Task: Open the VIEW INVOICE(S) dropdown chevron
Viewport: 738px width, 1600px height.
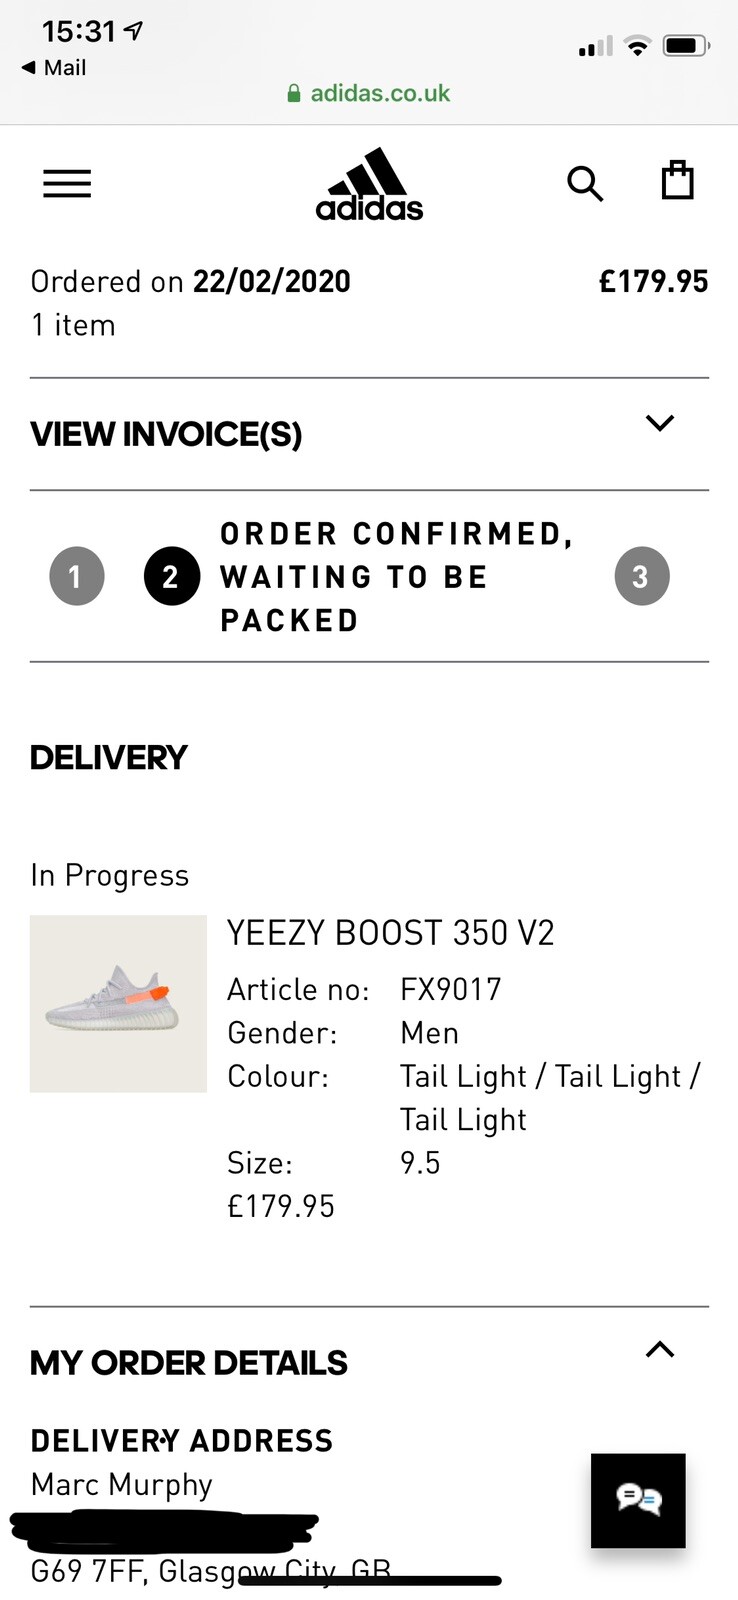Action: [x=660, y=424]
